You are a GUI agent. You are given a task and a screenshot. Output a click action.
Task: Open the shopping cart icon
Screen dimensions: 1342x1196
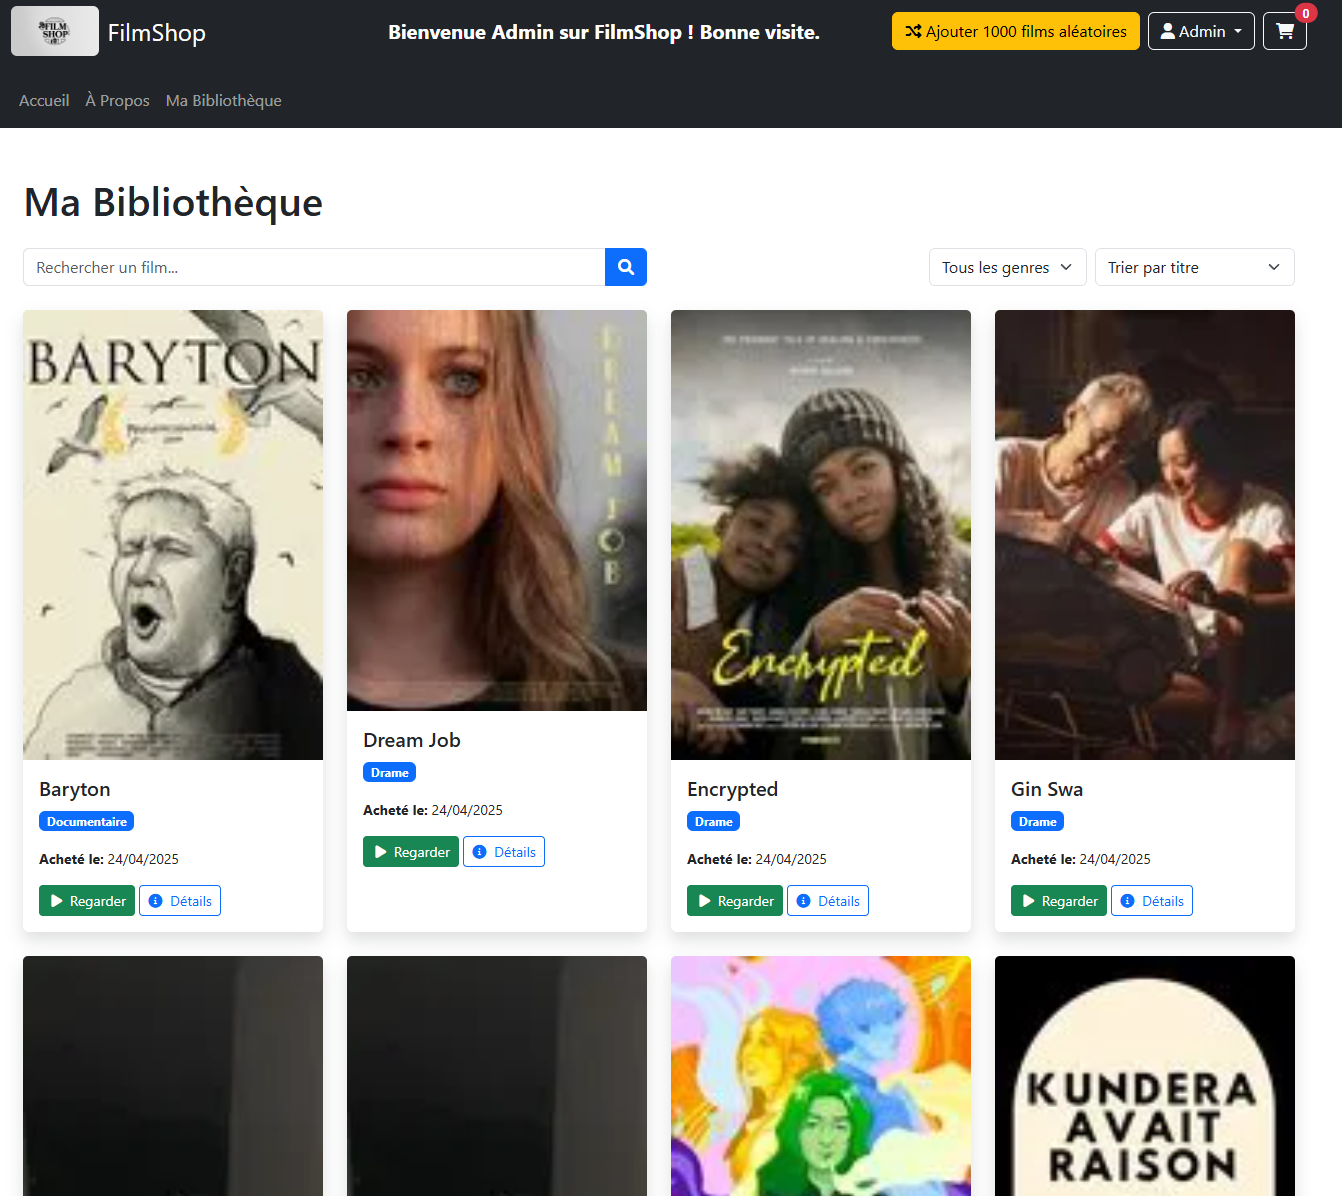(1284, 31)
